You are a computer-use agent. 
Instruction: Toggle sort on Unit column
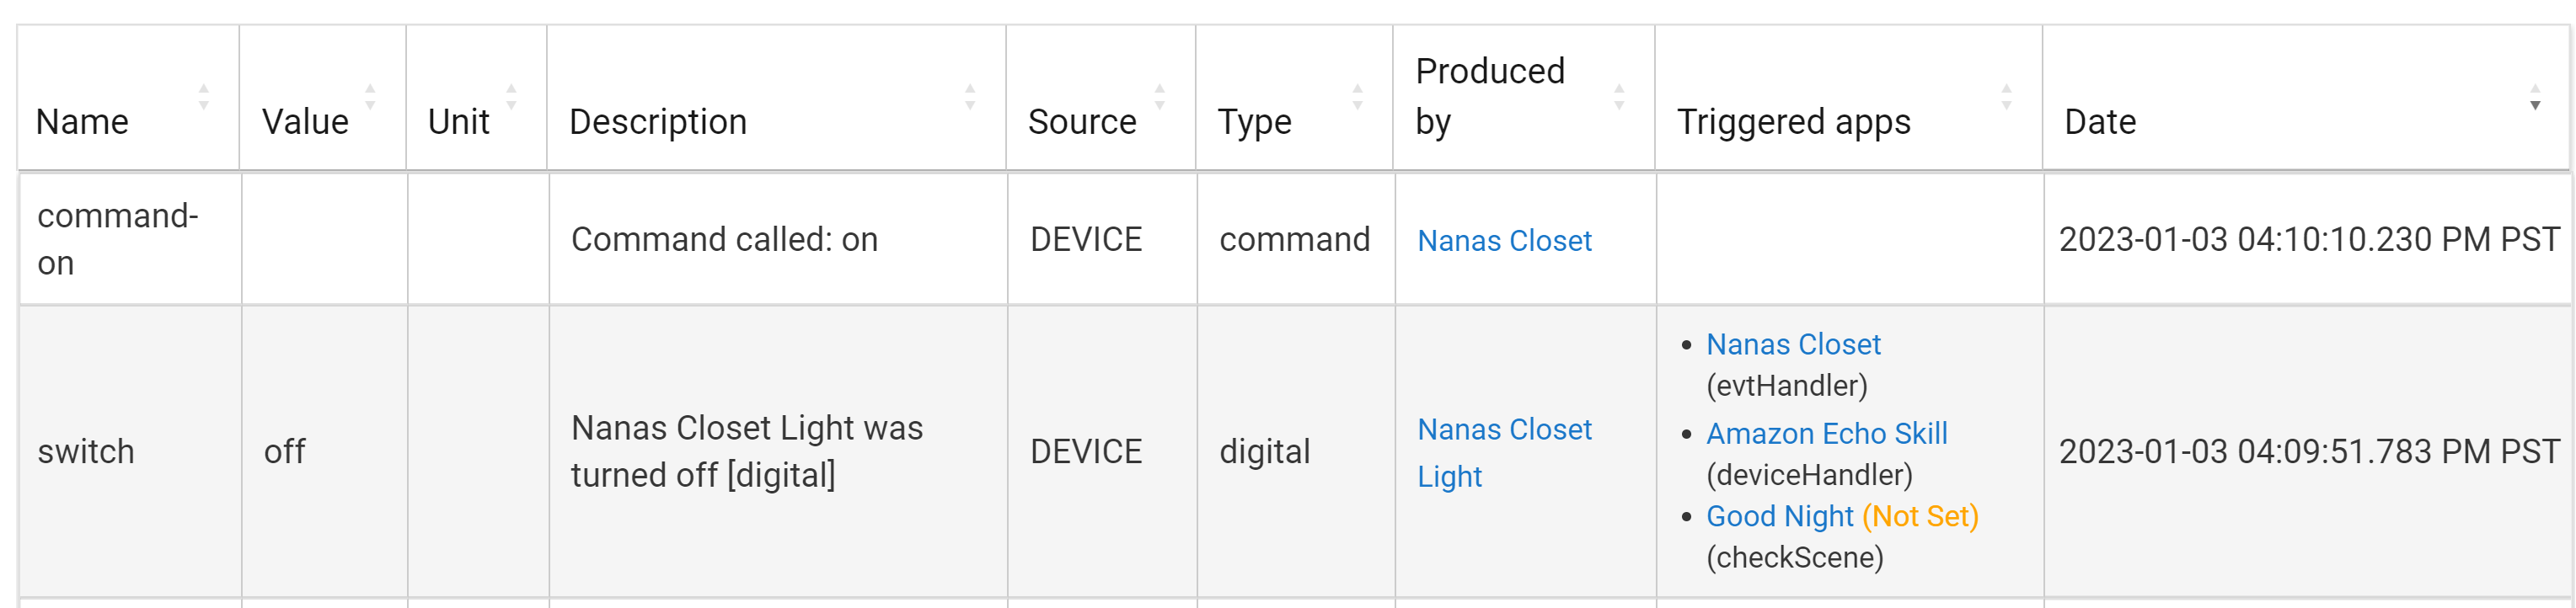pos(511,97)
